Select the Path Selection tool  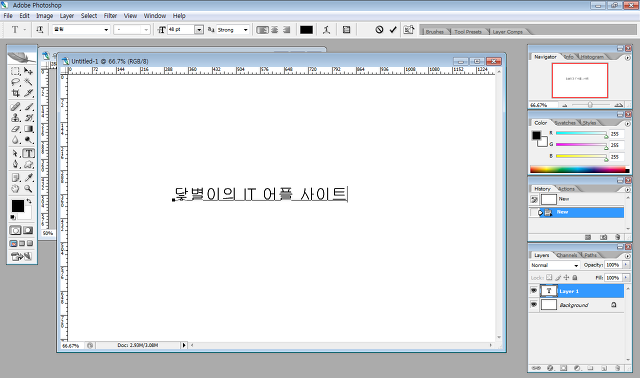pyautogui.click(x=16, y=153)
